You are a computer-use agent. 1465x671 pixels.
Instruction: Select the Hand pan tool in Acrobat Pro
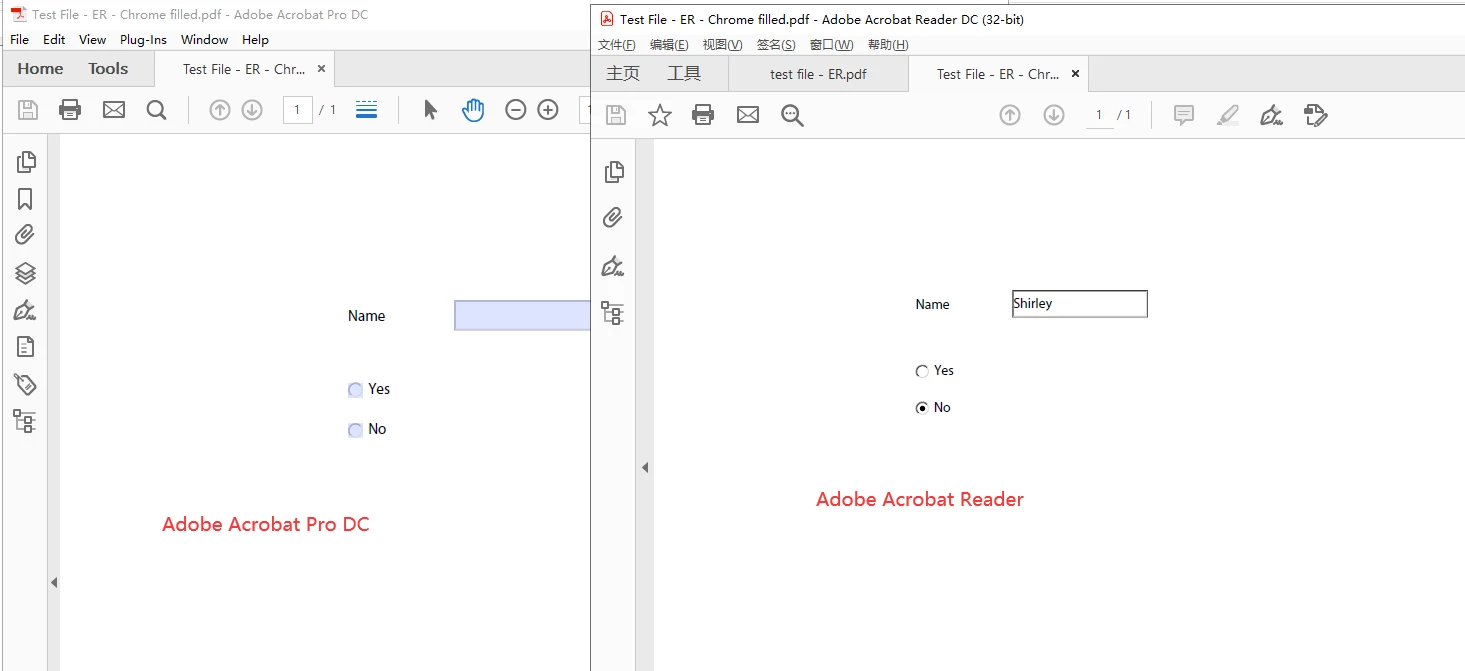click(473, 110)
